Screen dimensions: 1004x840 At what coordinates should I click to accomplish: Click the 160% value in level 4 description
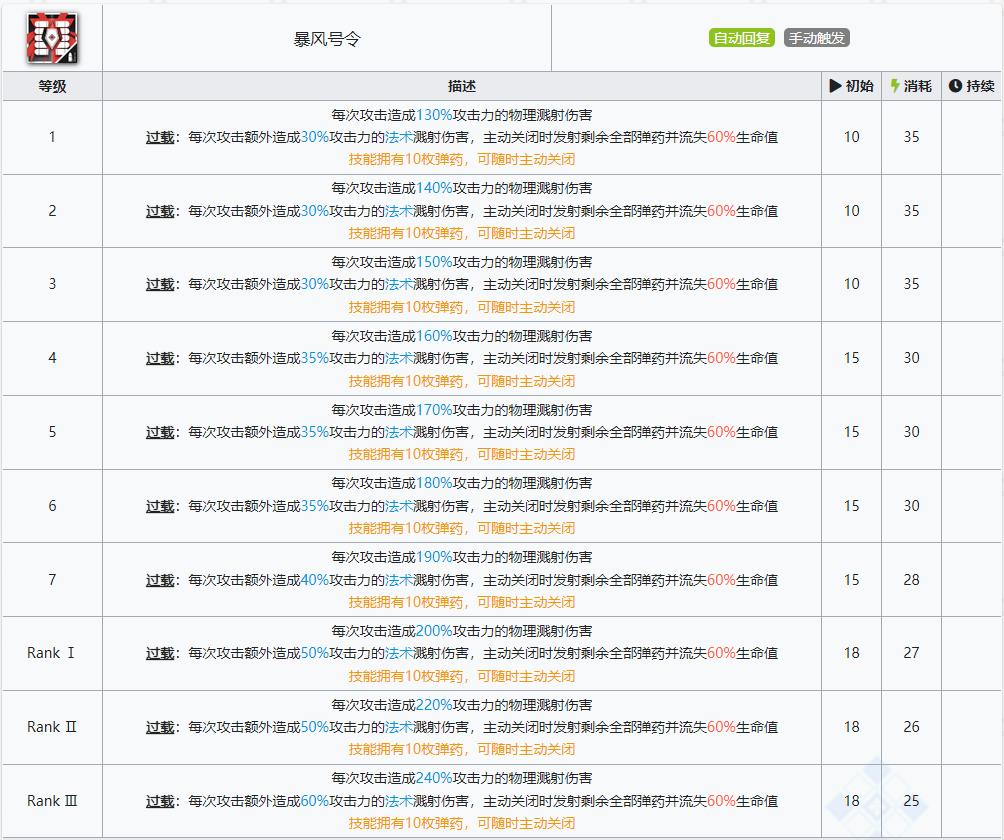tap(433, 336)
